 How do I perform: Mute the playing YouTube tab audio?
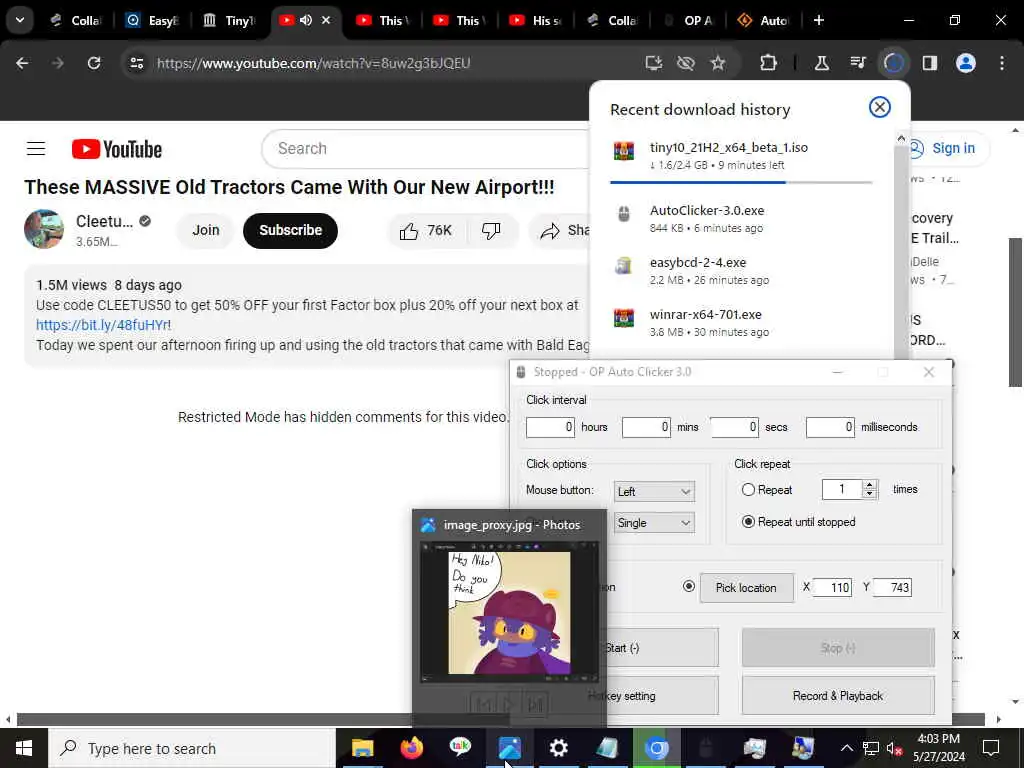(x=306, y=20)
